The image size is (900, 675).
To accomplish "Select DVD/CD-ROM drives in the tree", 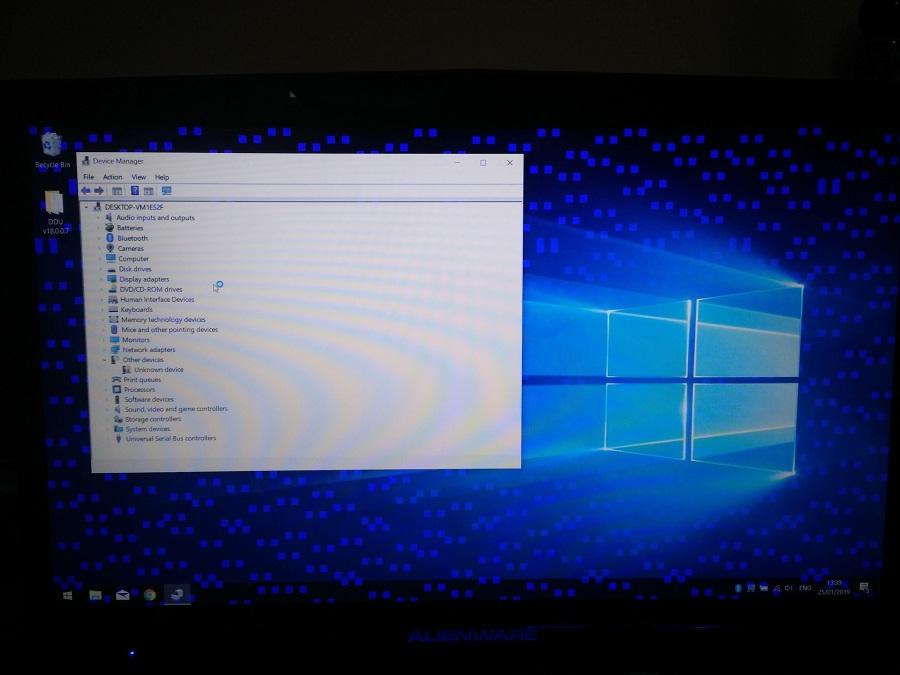I will 150,289.
